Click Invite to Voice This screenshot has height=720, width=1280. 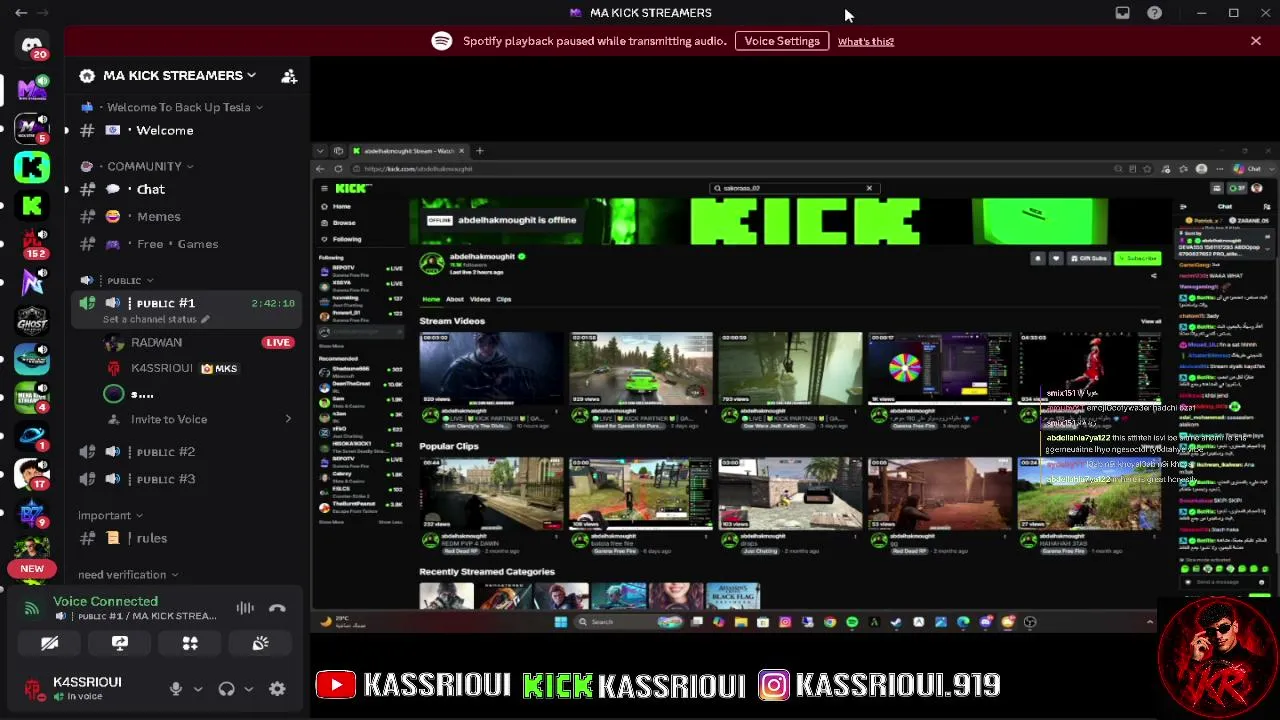(x=198, y=419)
